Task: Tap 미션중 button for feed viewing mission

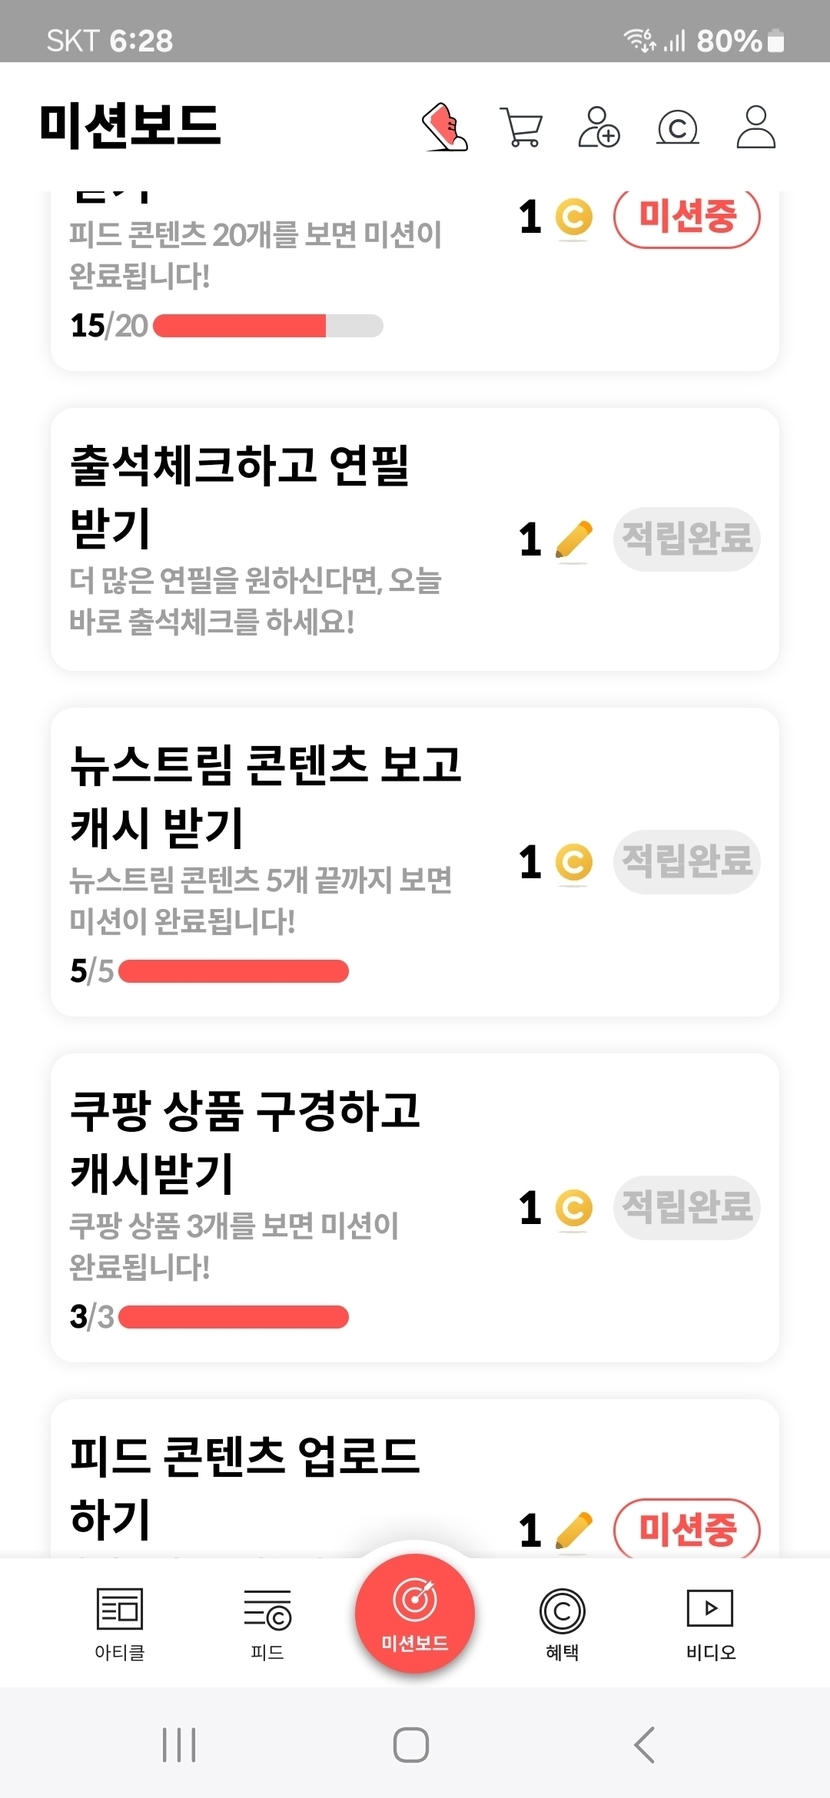Action: (x=687, y=216)
